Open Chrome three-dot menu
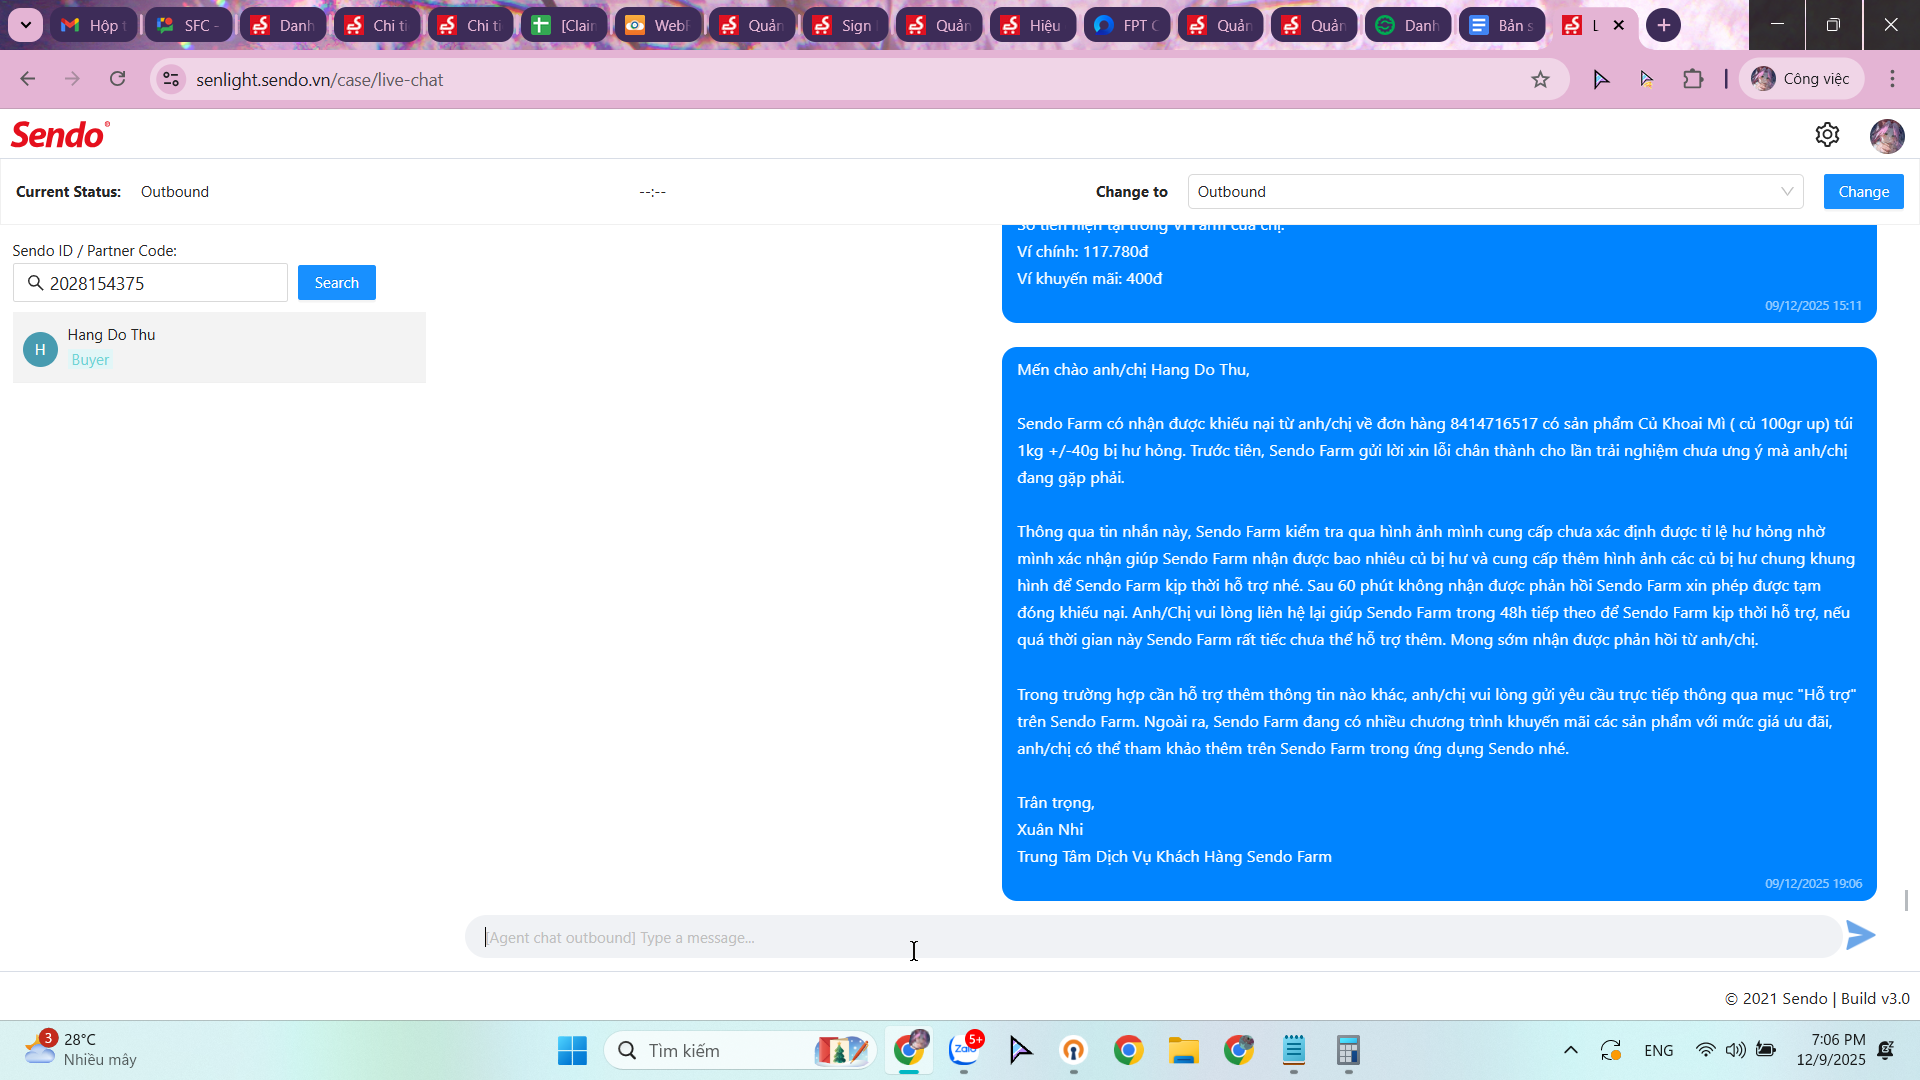 coord(1892,79)
